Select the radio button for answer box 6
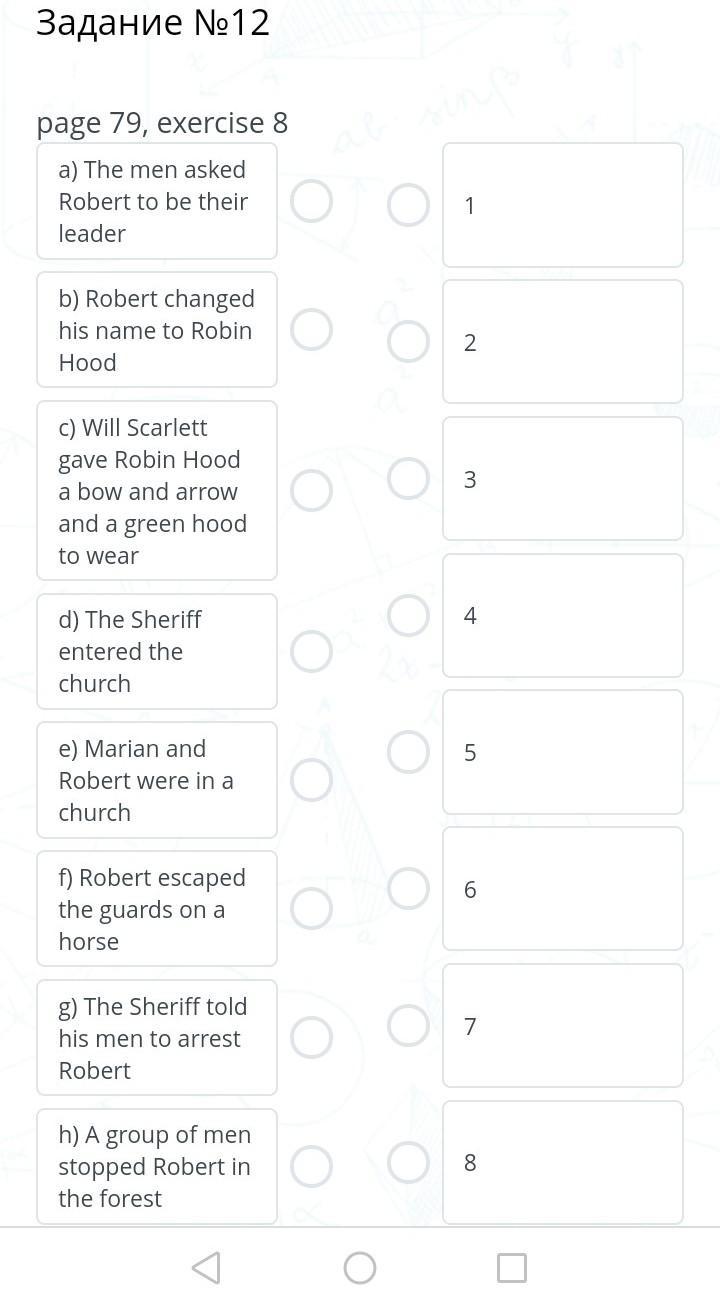The height and width of the screenshot is (1310, 720). pyautogui.click(x=408, y=888)
